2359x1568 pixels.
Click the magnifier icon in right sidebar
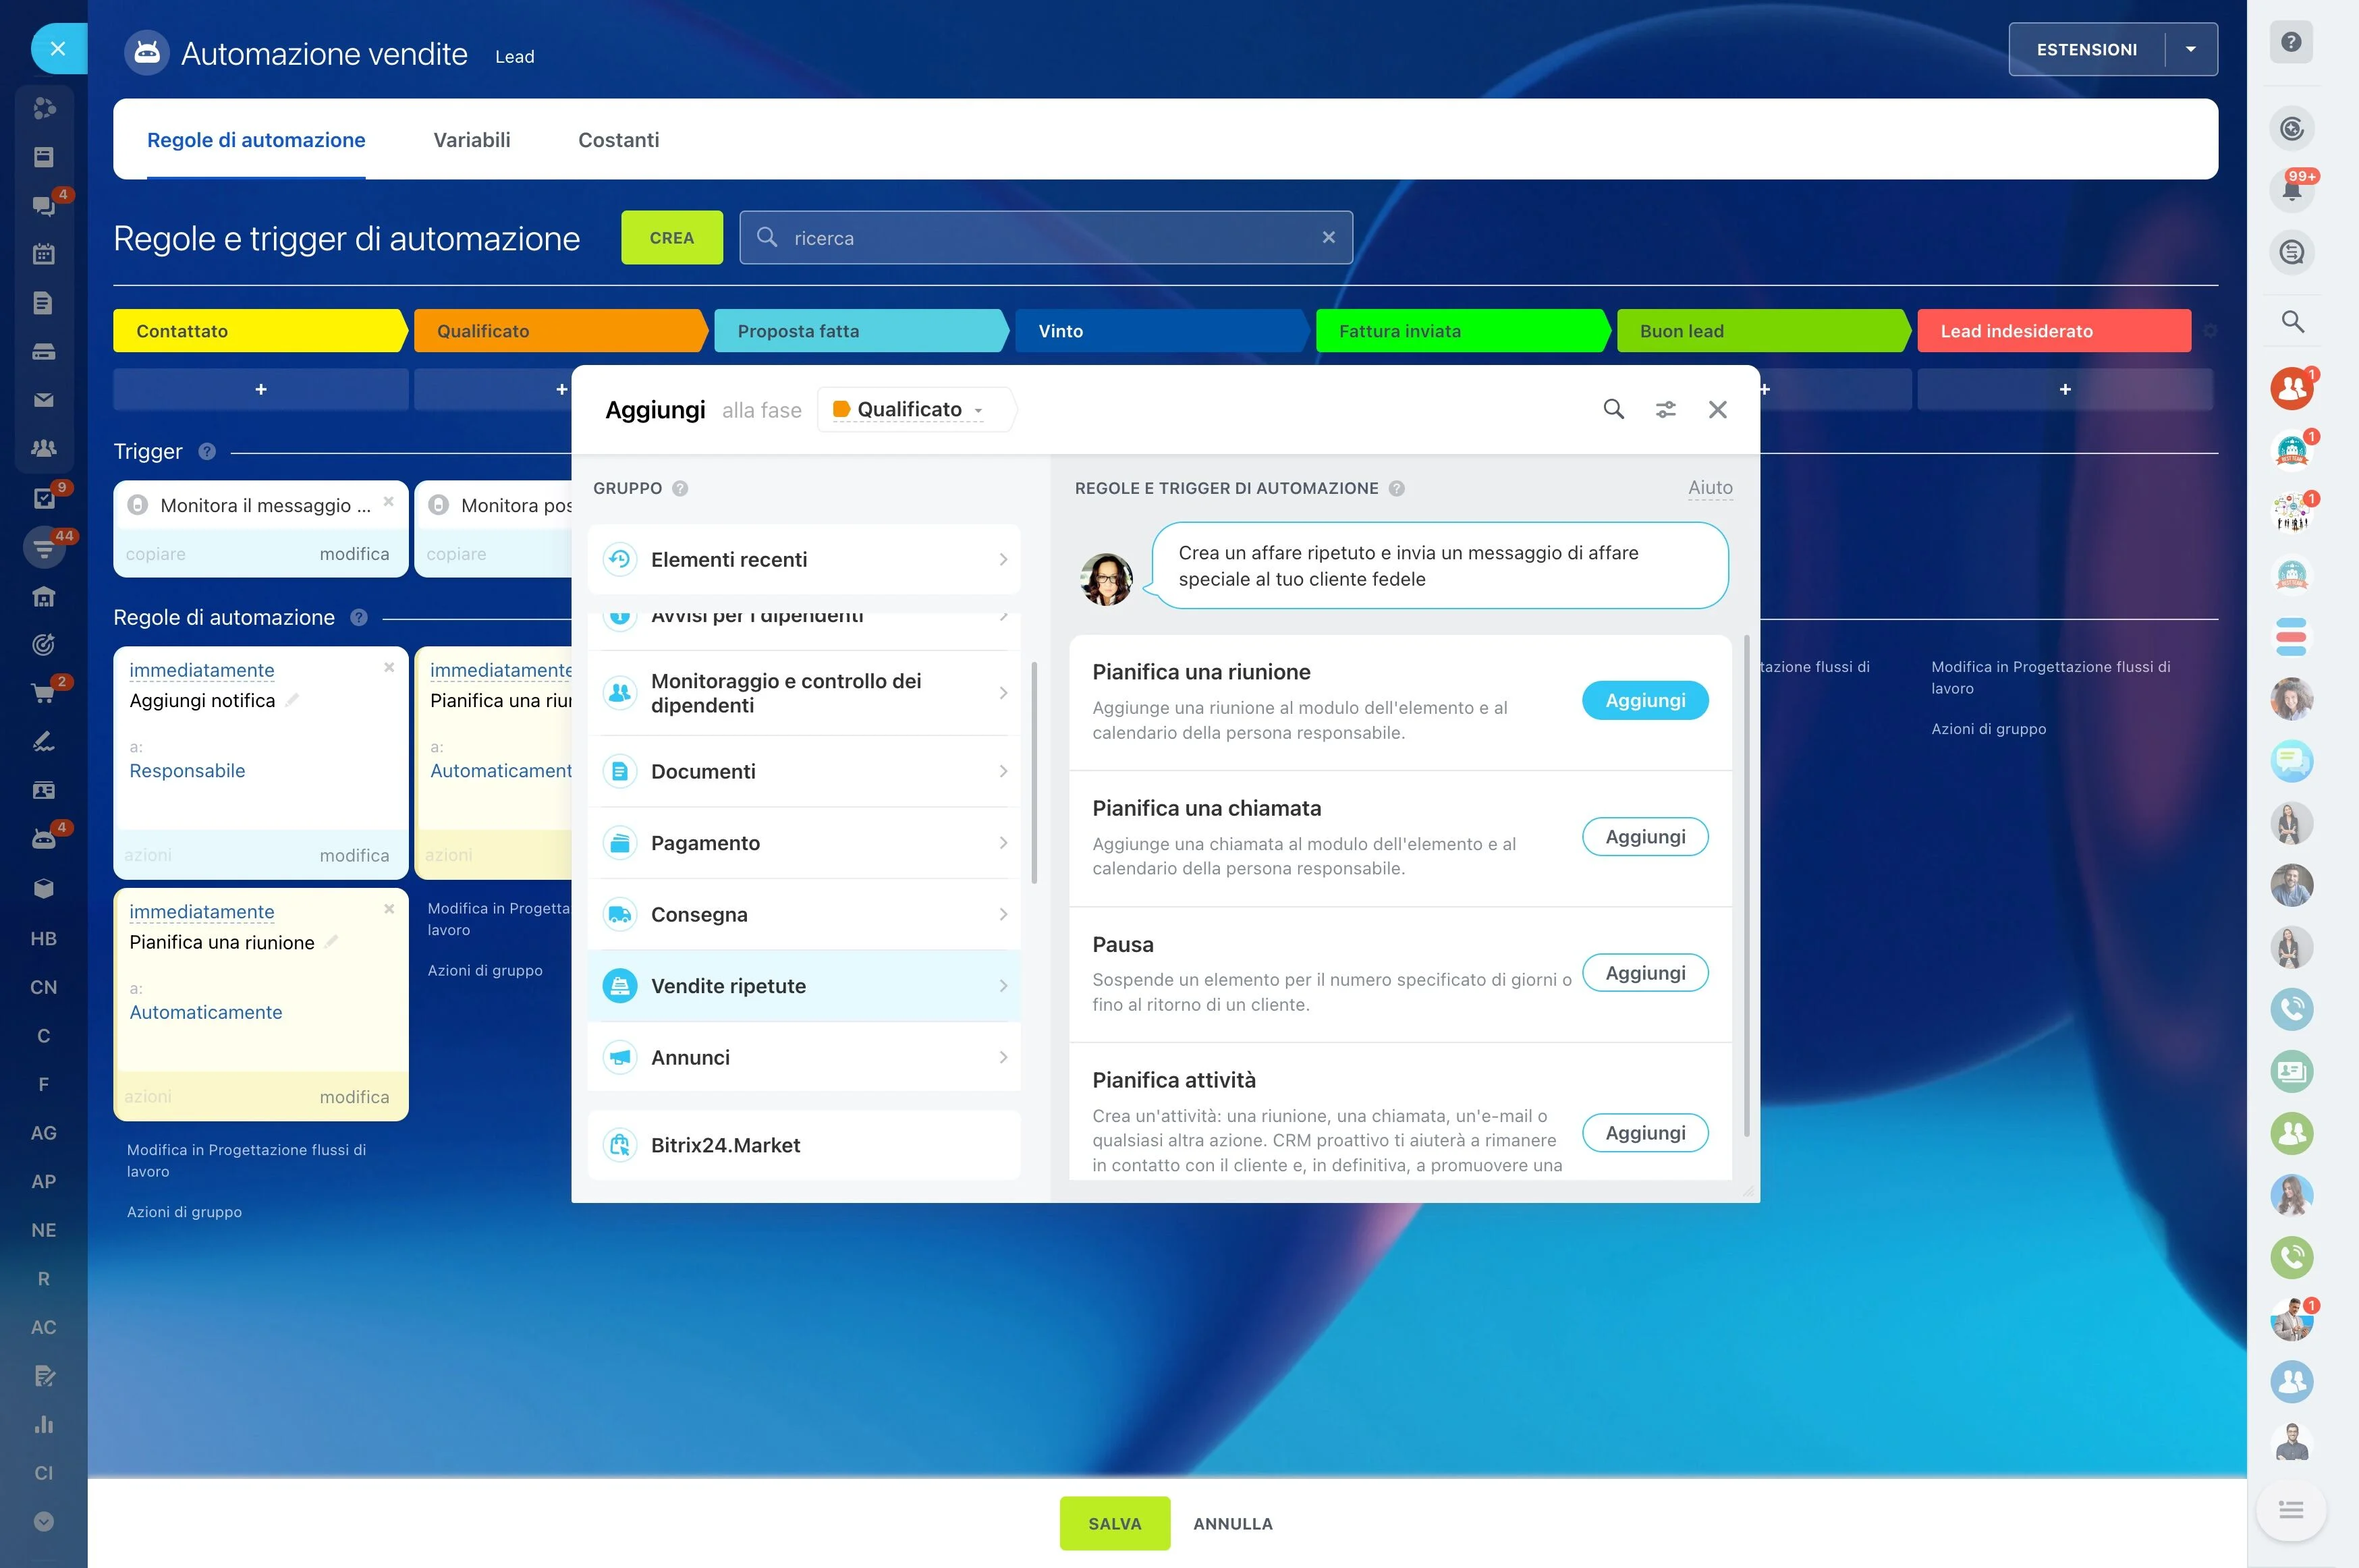pyautogui.click(x=2292, y=321)
